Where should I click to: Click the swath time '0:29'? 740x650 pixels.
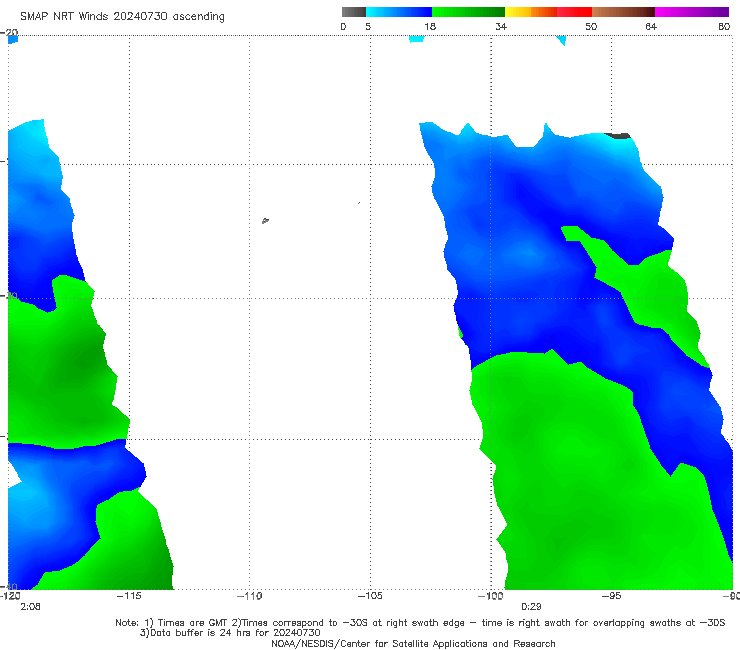(531, 607)
